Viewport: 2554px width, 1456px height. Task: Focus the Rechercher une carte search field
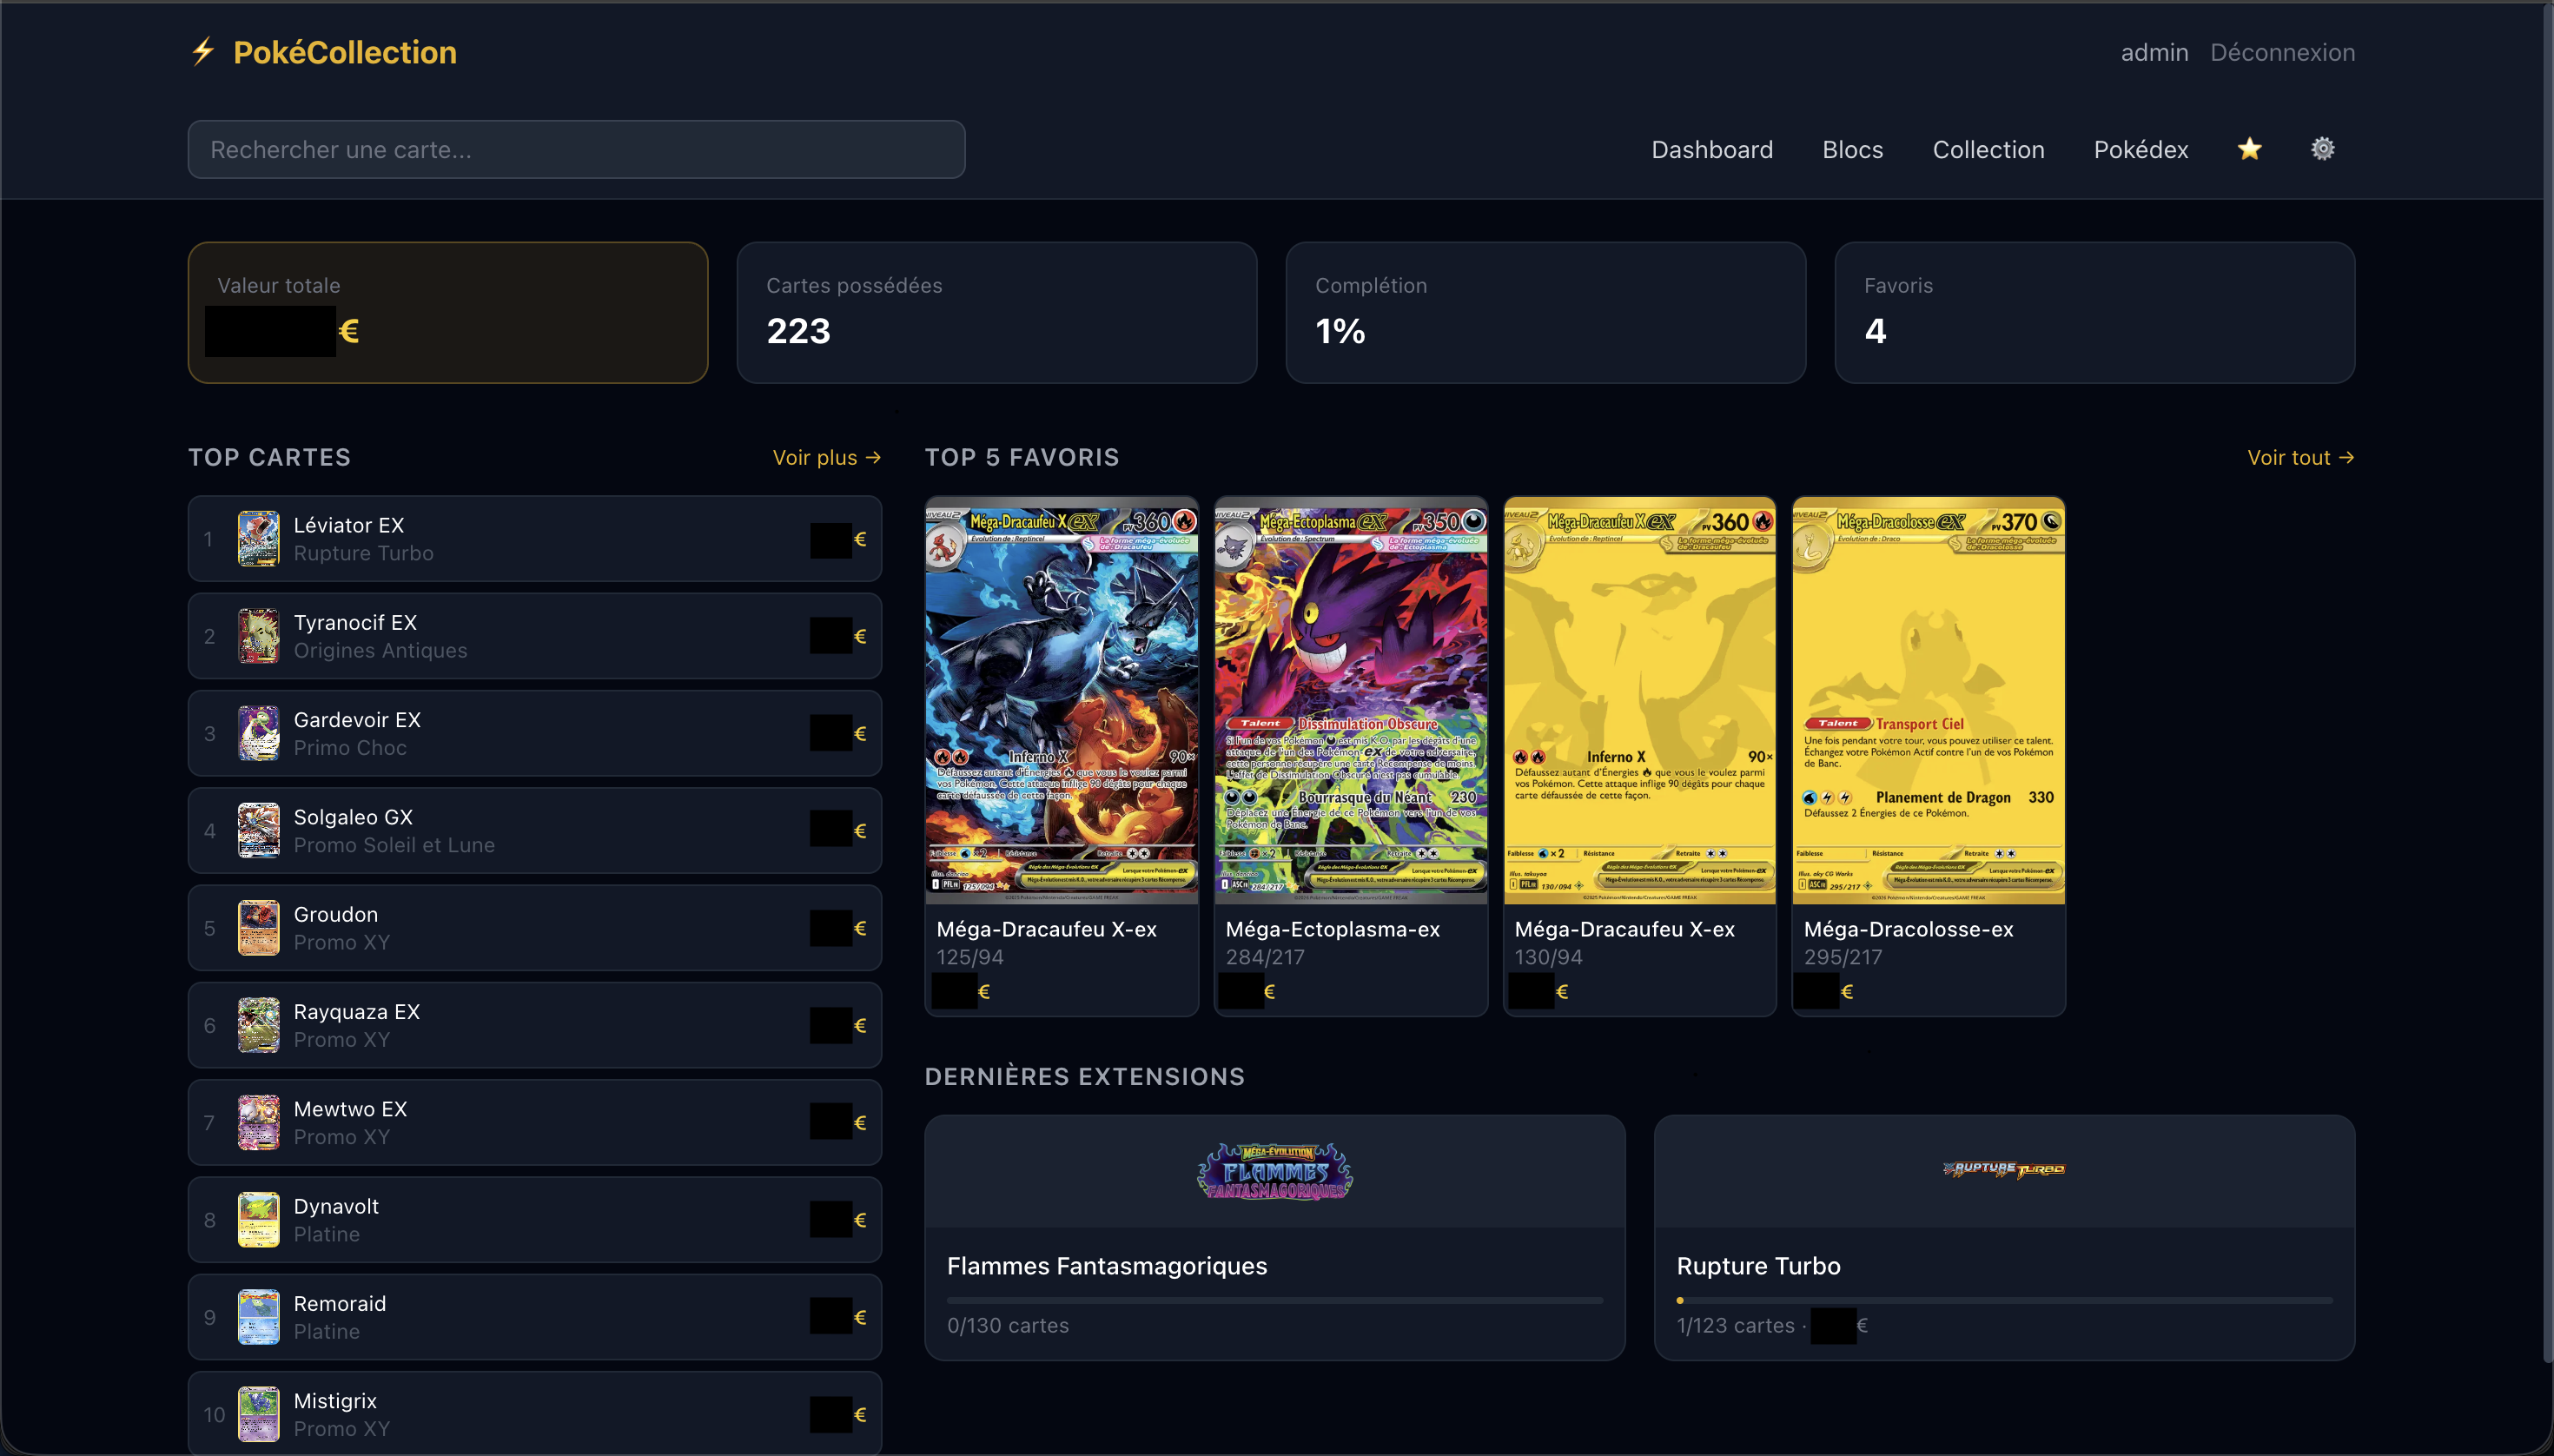577,150
